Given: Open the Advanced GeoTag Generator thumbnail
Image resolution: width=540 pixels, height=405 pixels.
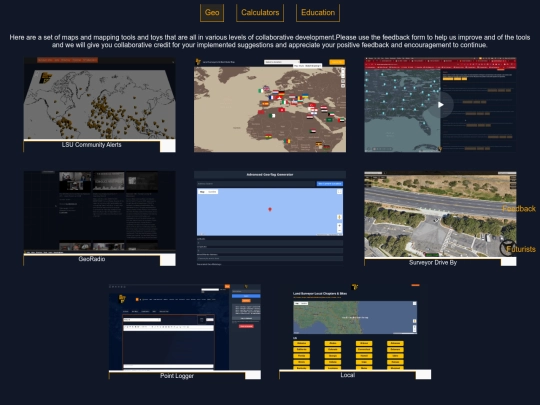Looking at the screenshot, I should click(270, 218).
